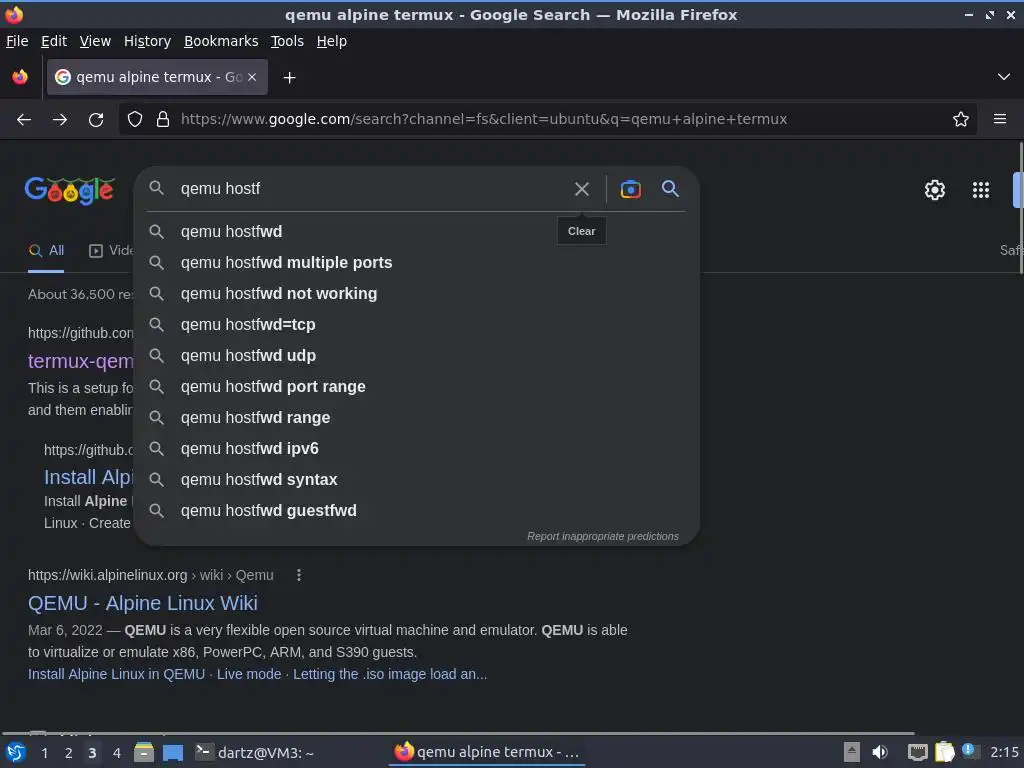This screenshot has height=768, width=1024.
Task: Choose suggestion 'qemu hostfwd guestfwd'
Action: (417, 511)
